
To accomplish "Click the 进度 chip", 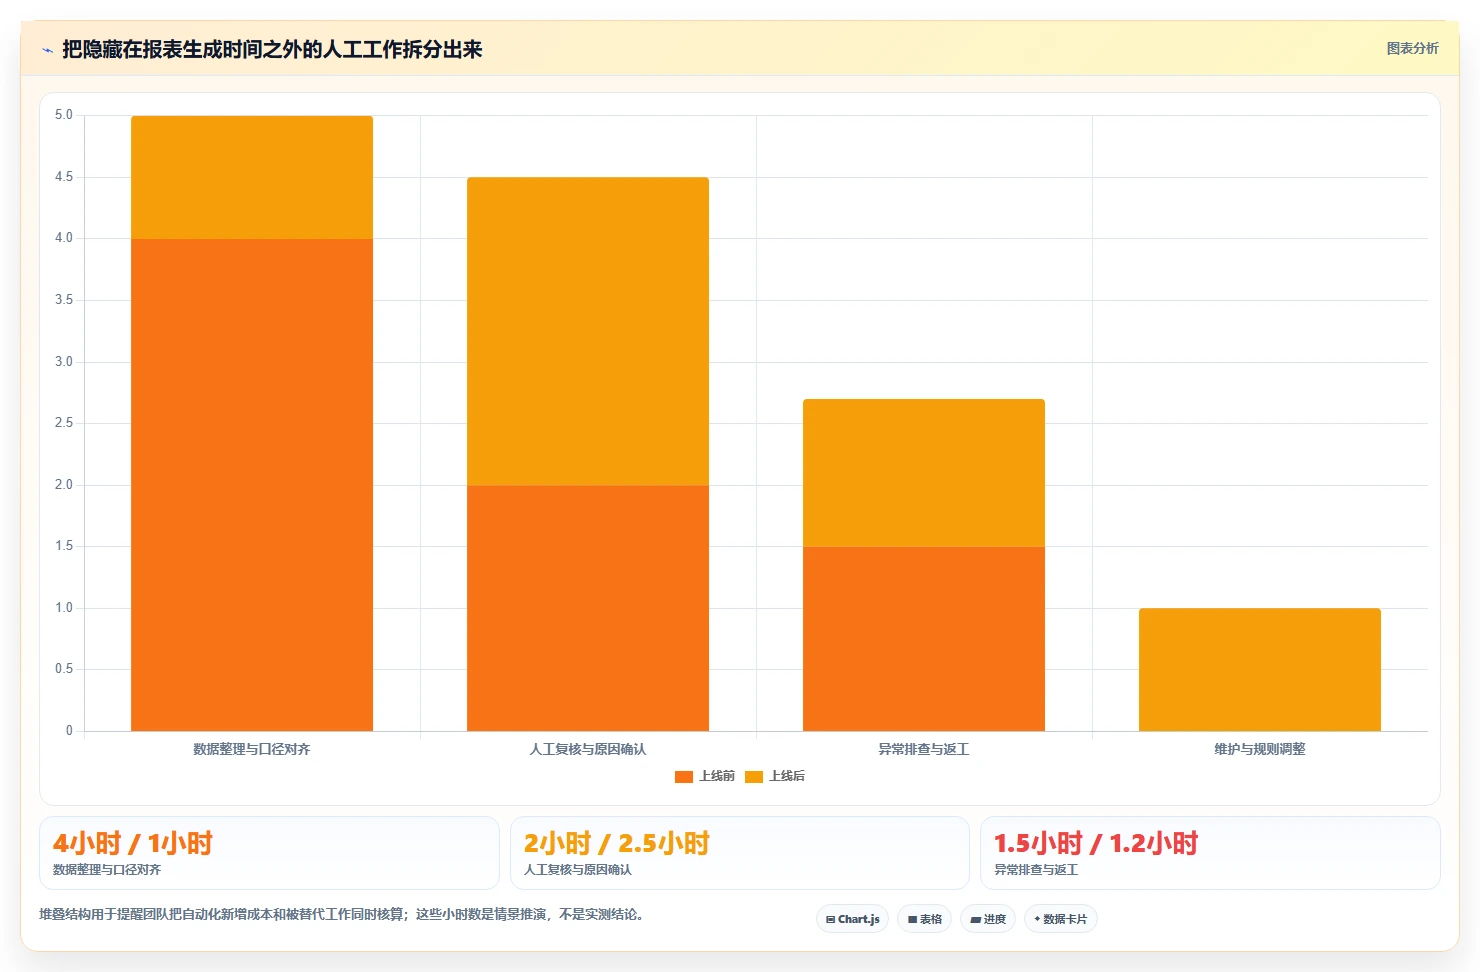I will pyautogui.click(x=988, y=919).
